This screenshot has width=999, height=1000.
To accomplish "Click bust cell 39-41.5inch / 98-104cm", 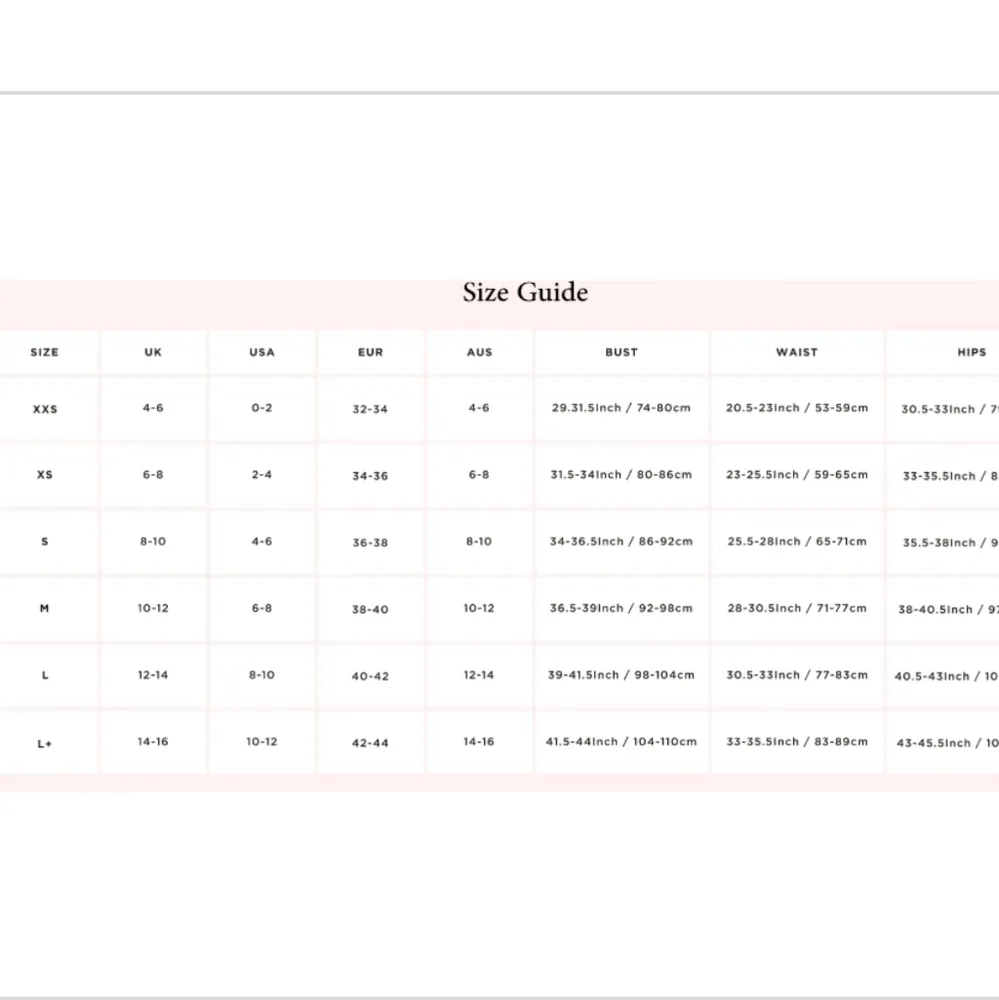I will [x=621, y=675].
